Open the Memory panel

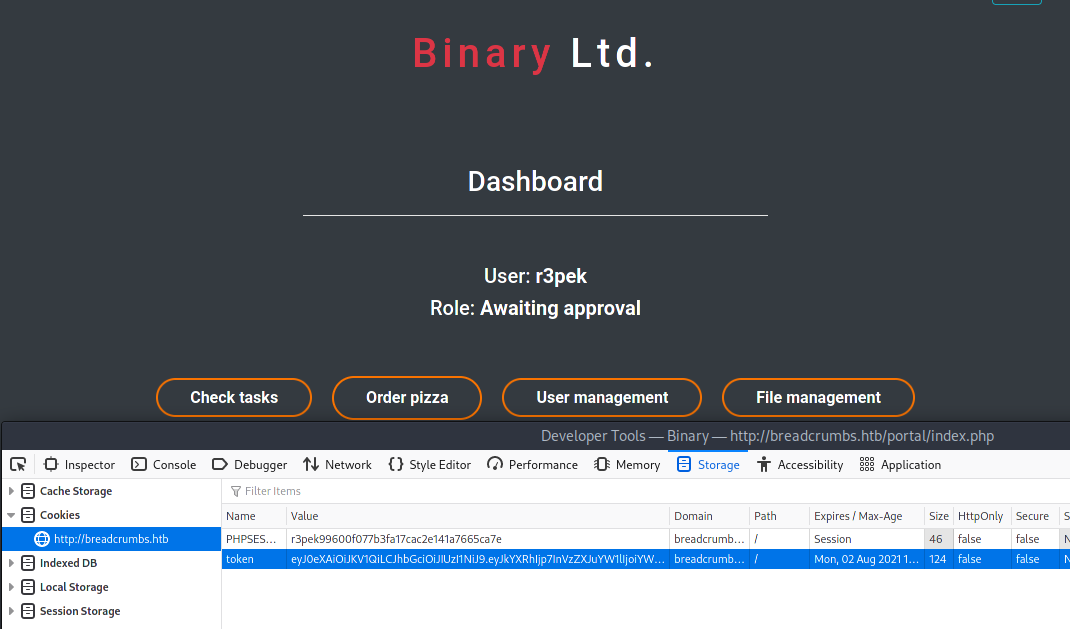click(627, 464)
